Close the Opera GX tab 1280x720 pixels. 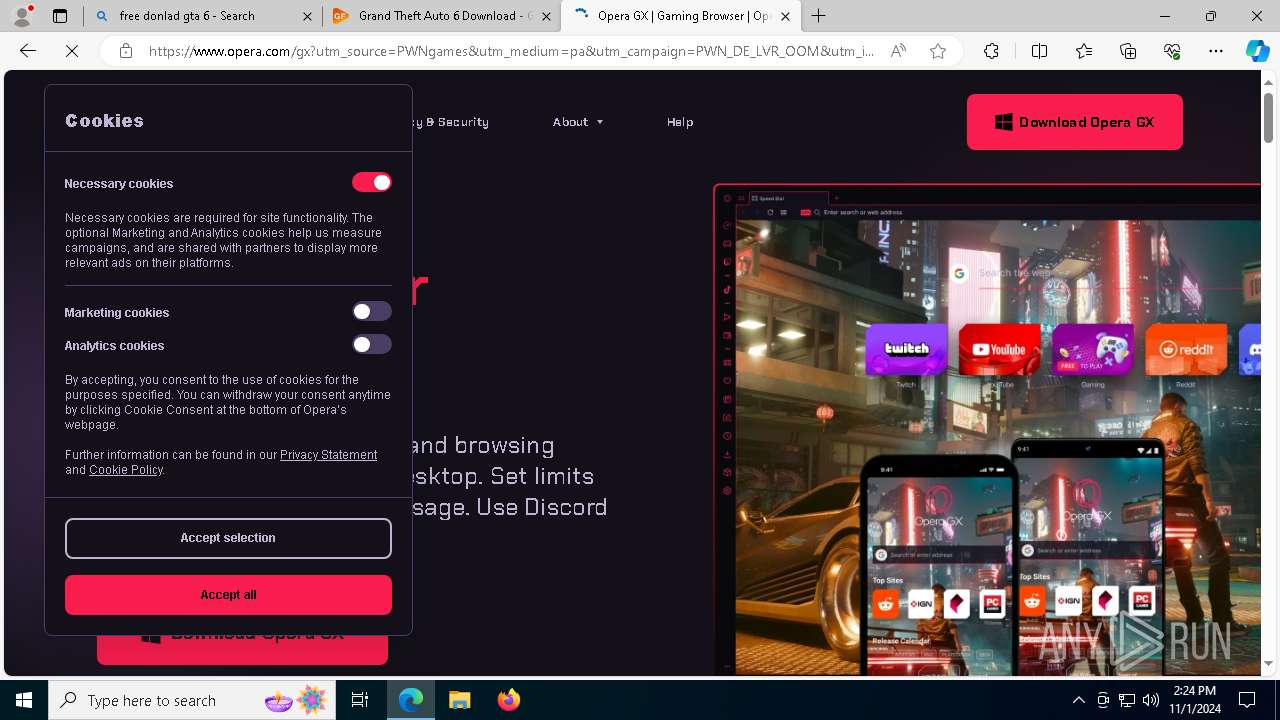pyautogui.click(x=785, y=16)
